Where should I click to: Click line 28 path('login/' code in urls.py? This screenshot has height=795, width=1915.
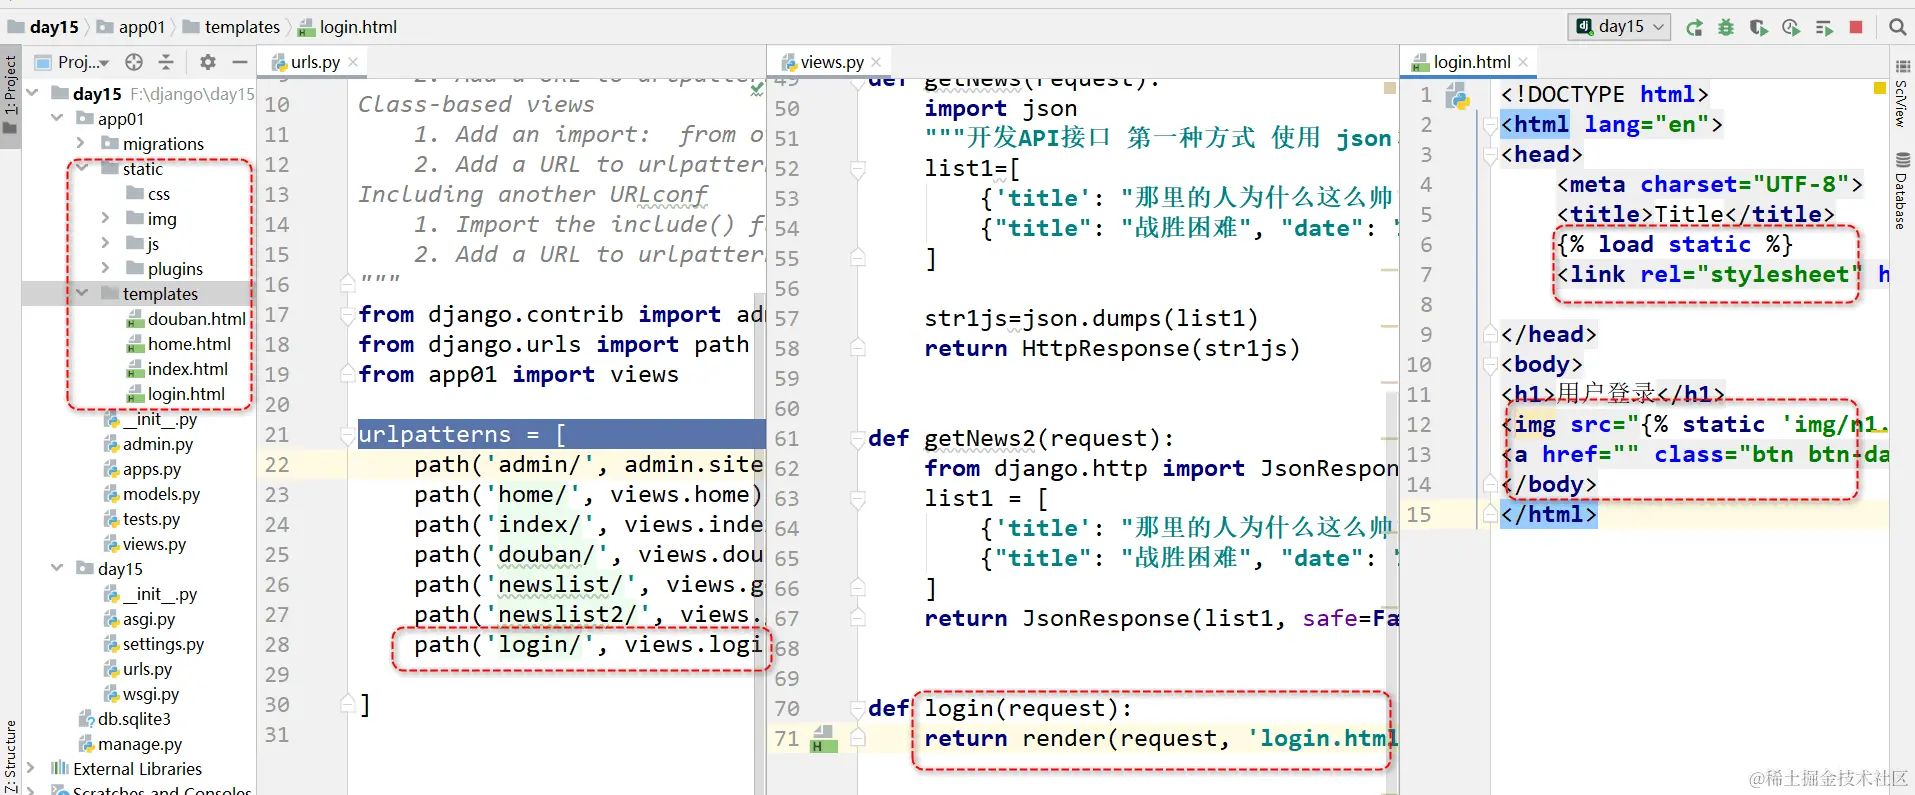coord(588,645)
